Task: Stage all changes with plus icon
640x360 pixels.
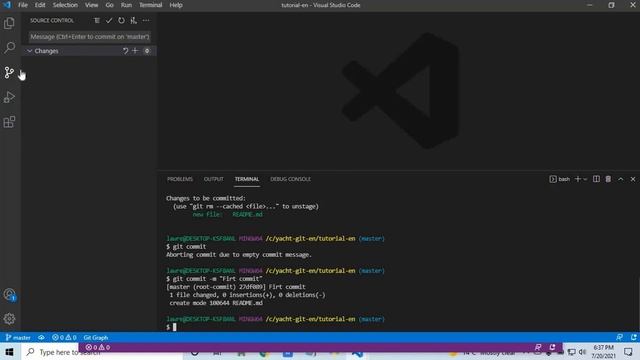Action: 135,51
